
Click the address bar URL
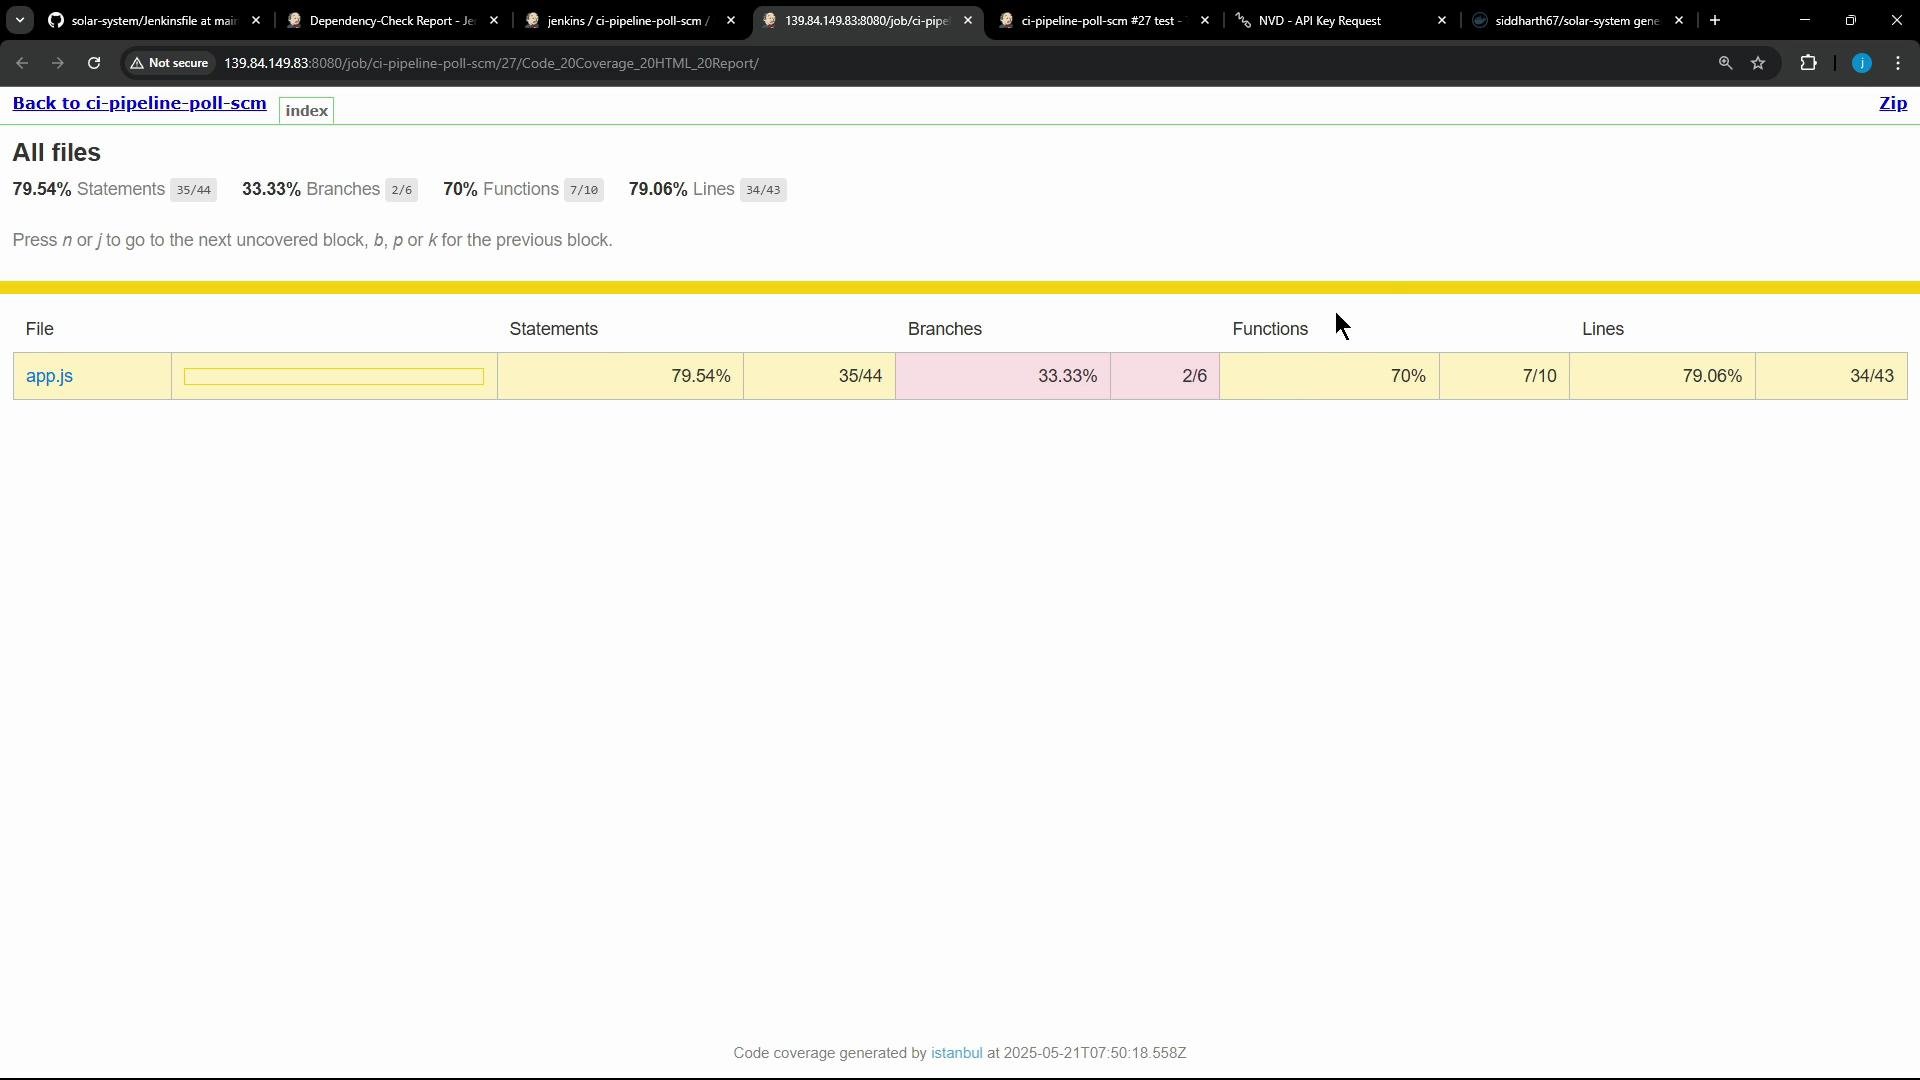coord(491,63)
